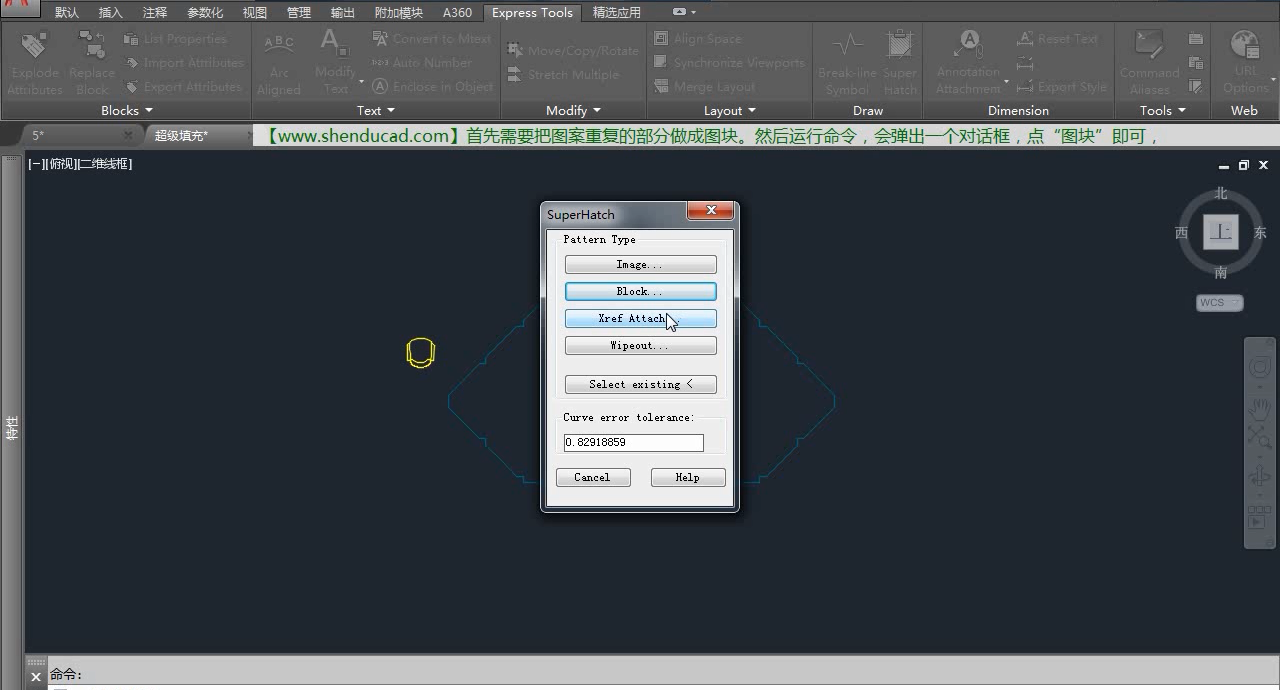The image size is (1280, 690).
Task: Click the 上 face on the ViewCube
Action: pyautogui.click(x=1221, y=232)
